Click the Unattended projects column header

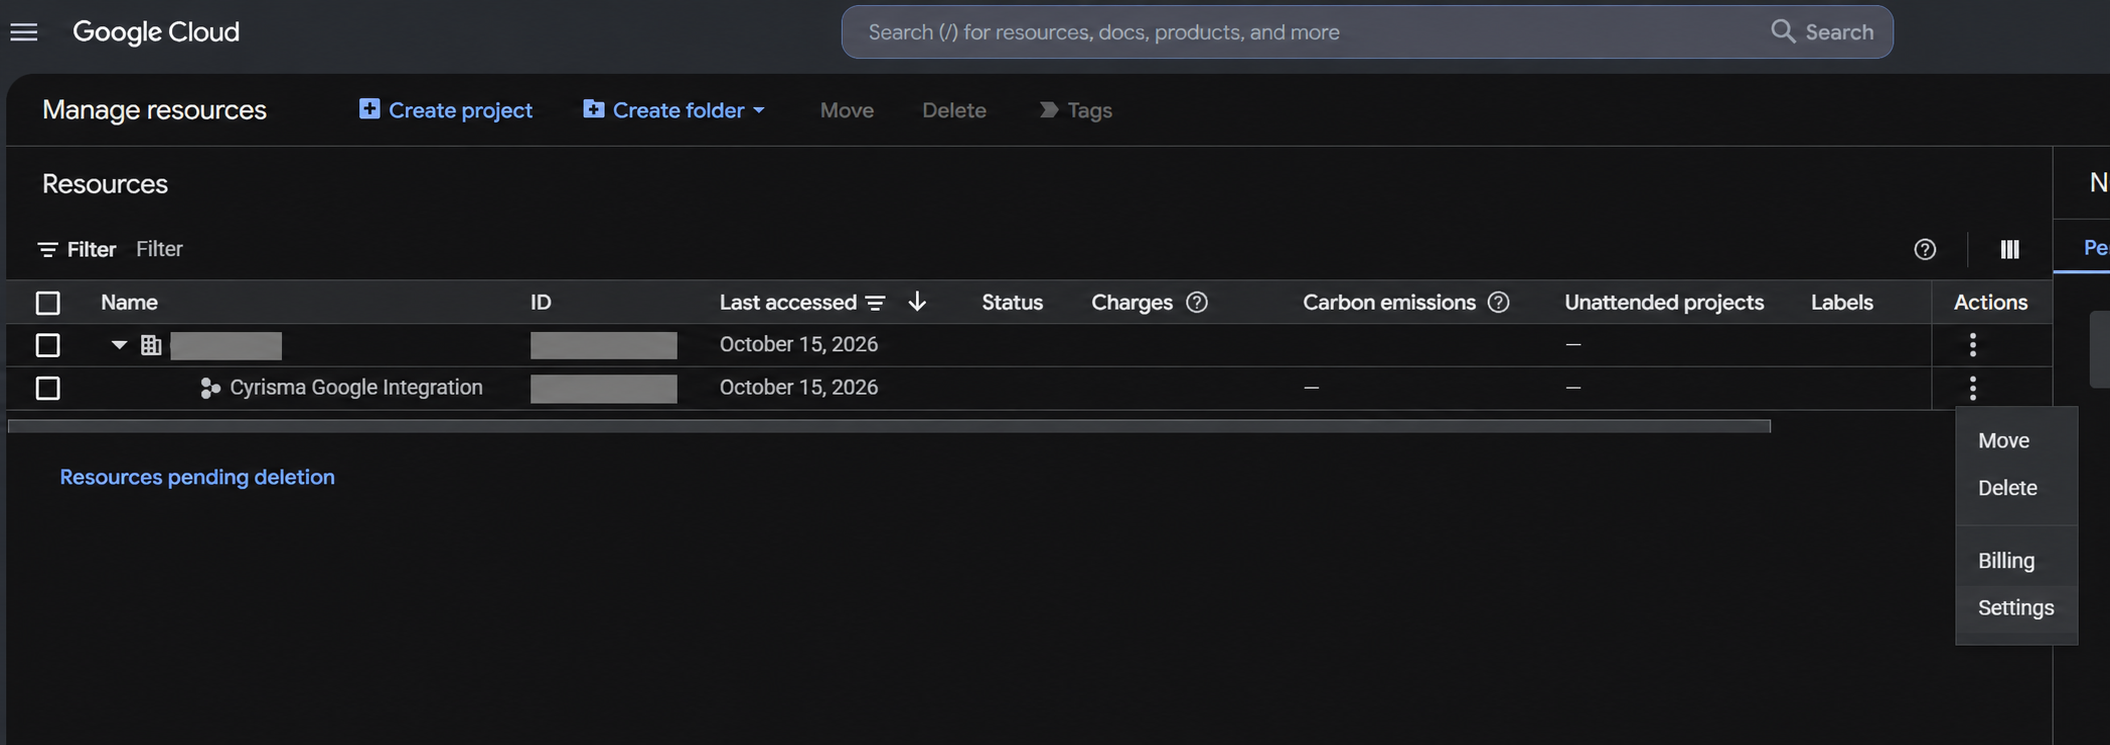coord(1664,302)
